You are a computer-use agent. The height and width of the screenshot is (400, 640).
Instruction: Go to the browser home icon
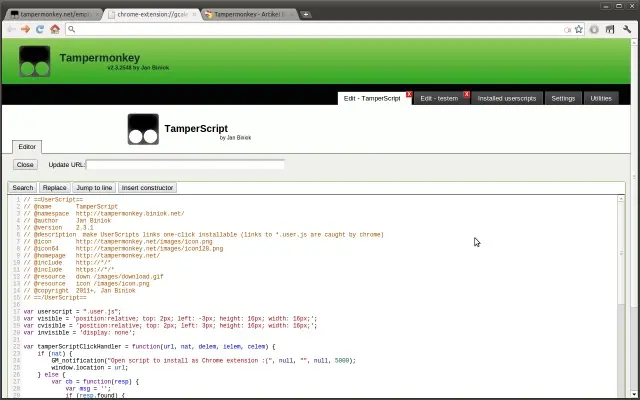(55, 29)
